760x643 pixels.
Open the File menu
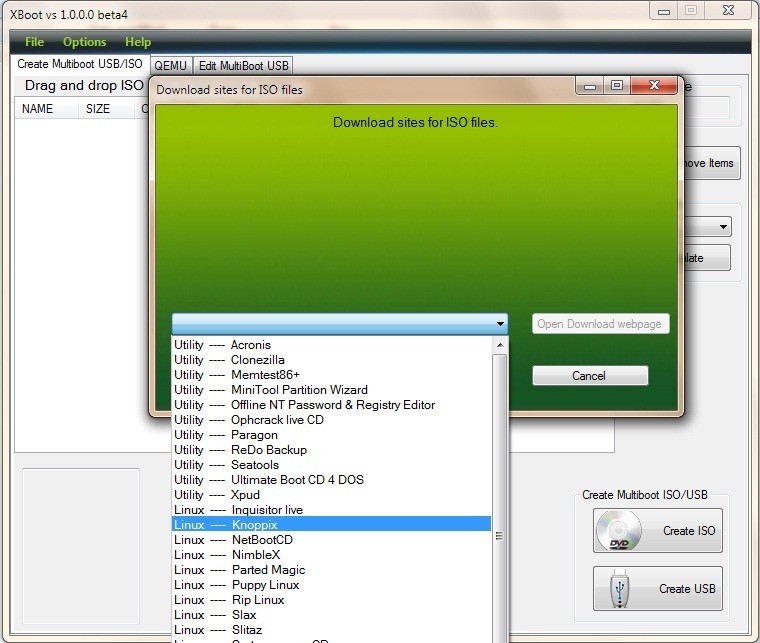34,42
